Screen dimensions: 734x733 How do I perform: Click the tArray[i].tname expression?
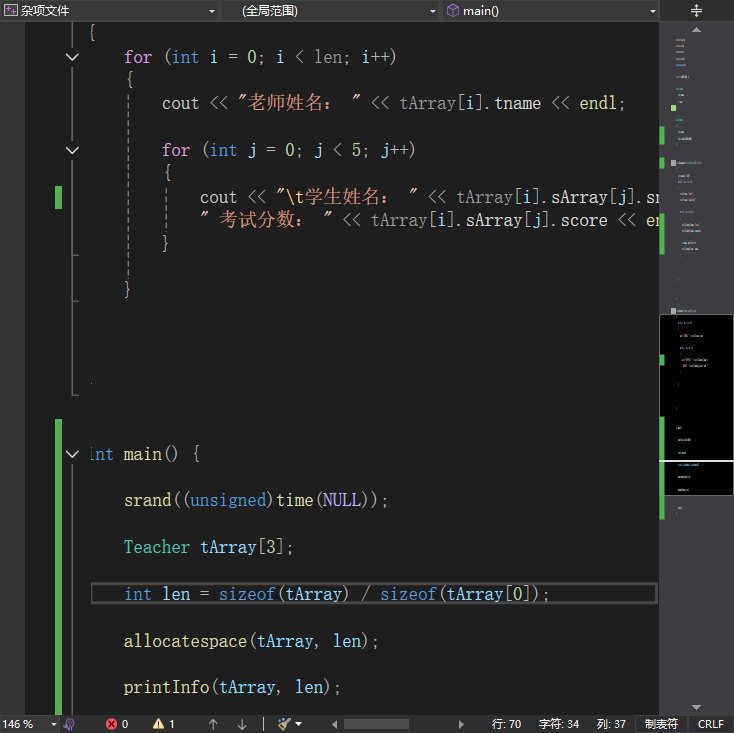[x=470, y=103]
